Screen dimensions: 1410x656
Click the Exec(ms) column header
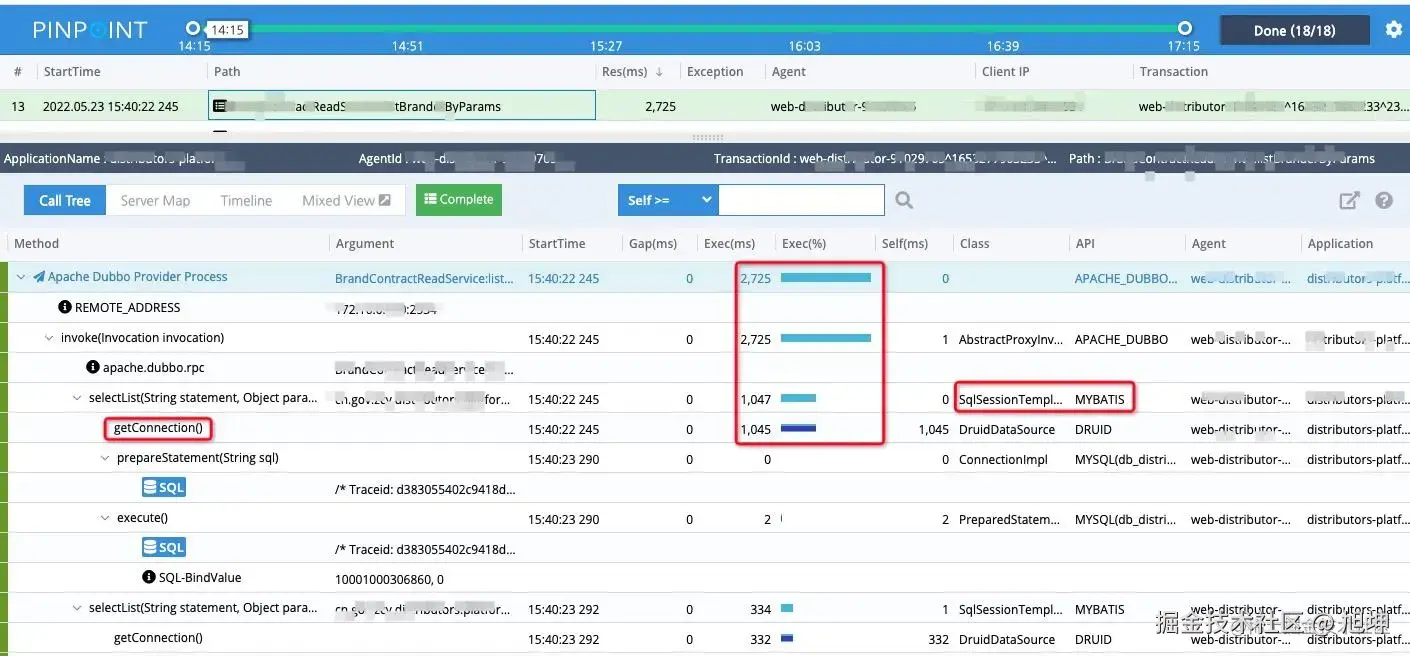730,243
